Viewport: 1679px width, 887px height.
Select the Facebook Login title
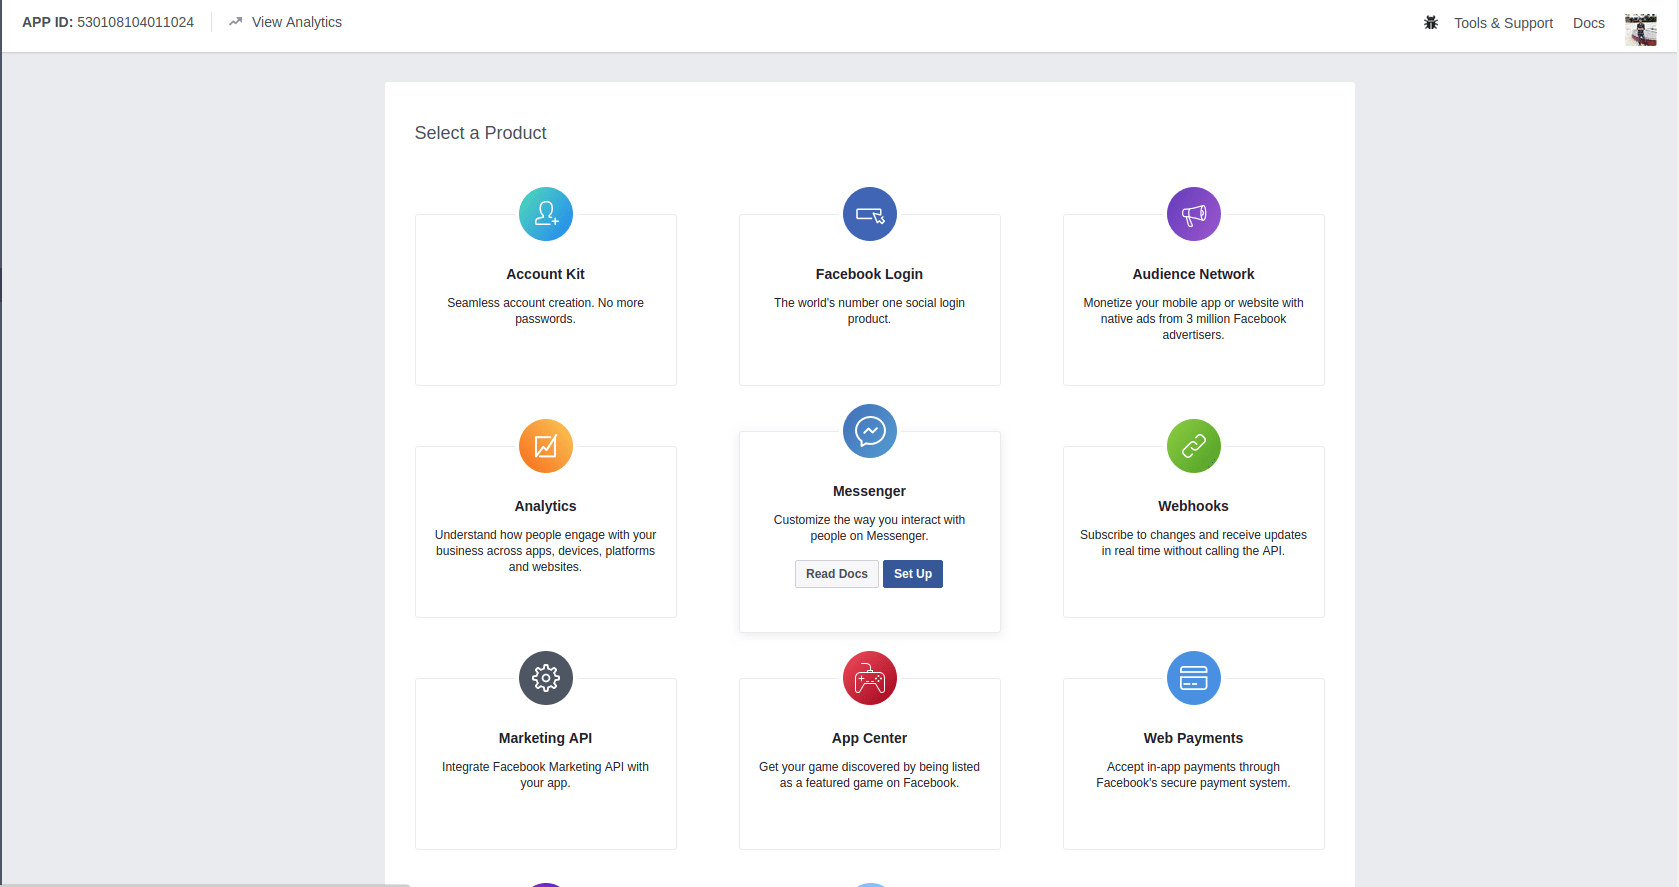[x=869, y=274]
